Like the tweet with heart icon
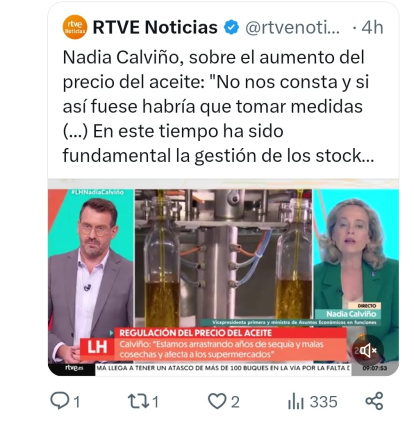This screenshot has height=421, width=414. point(217,401)
